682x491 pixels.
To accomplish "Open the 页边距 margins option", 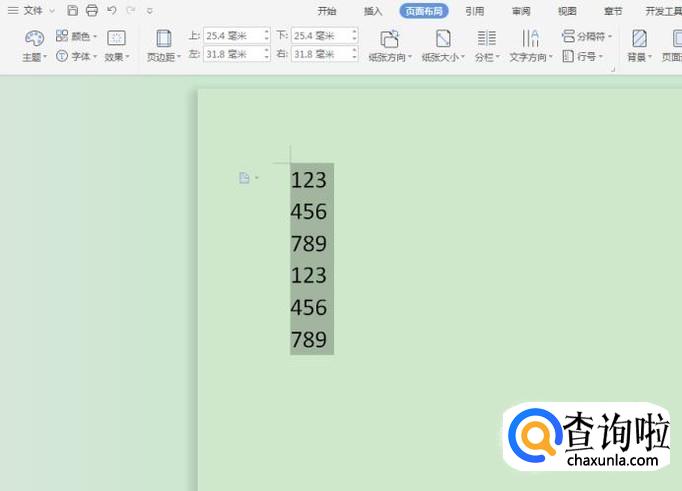I will click(164, 46).
